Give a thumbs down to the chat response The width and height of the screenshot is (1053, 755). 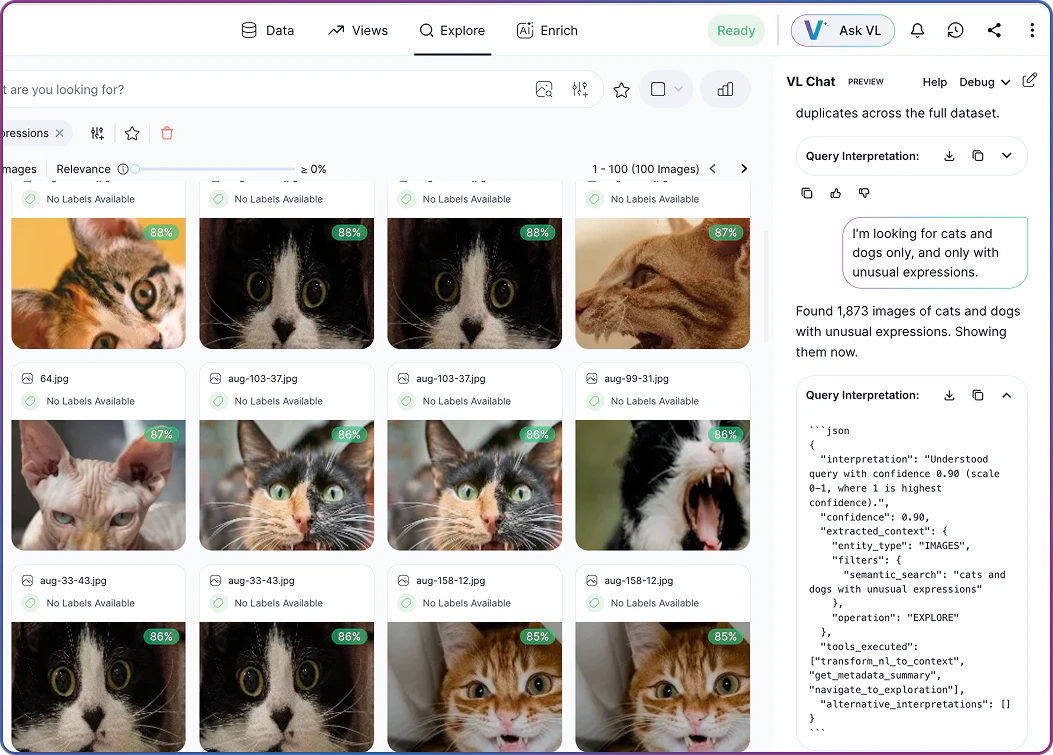coord(863,192)
